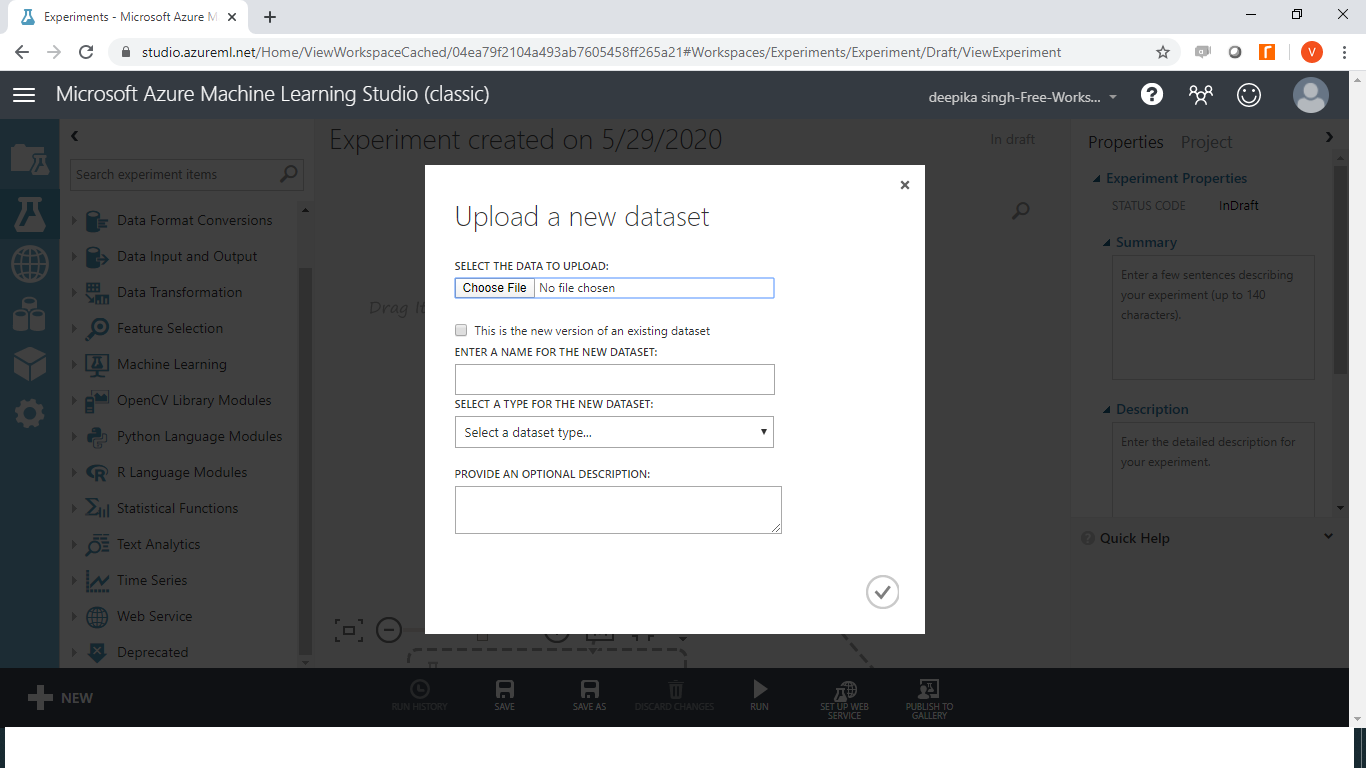The width and height of the screenshot is (1366, 768).
Task: Click Run History in bottom toolbar
Action: [x=419, y=695]
